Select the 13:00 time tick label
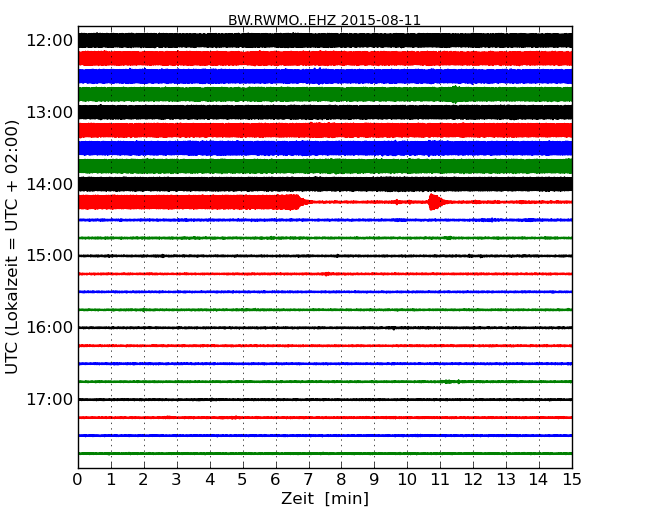Image resolution: width=650 pixels, height=520 pixels. [50, 112]
